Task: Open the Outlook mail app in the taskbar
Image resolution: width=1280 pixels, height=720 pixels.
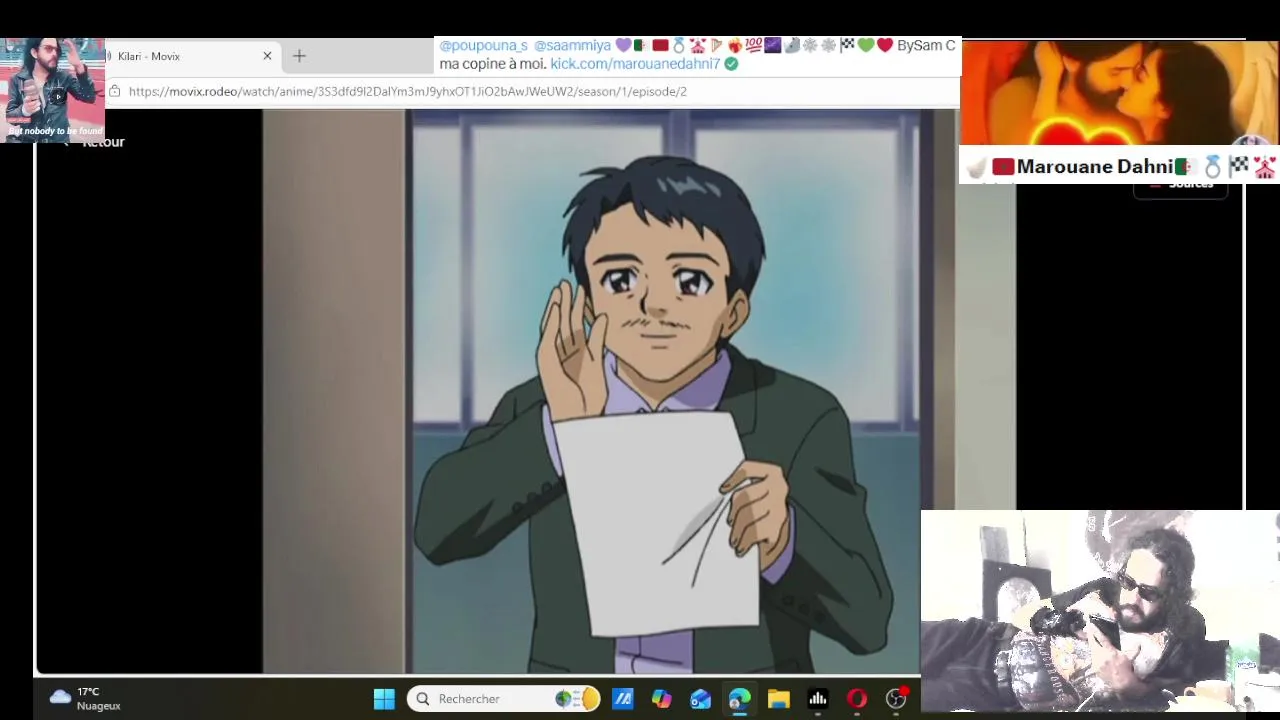Action: 701,699
